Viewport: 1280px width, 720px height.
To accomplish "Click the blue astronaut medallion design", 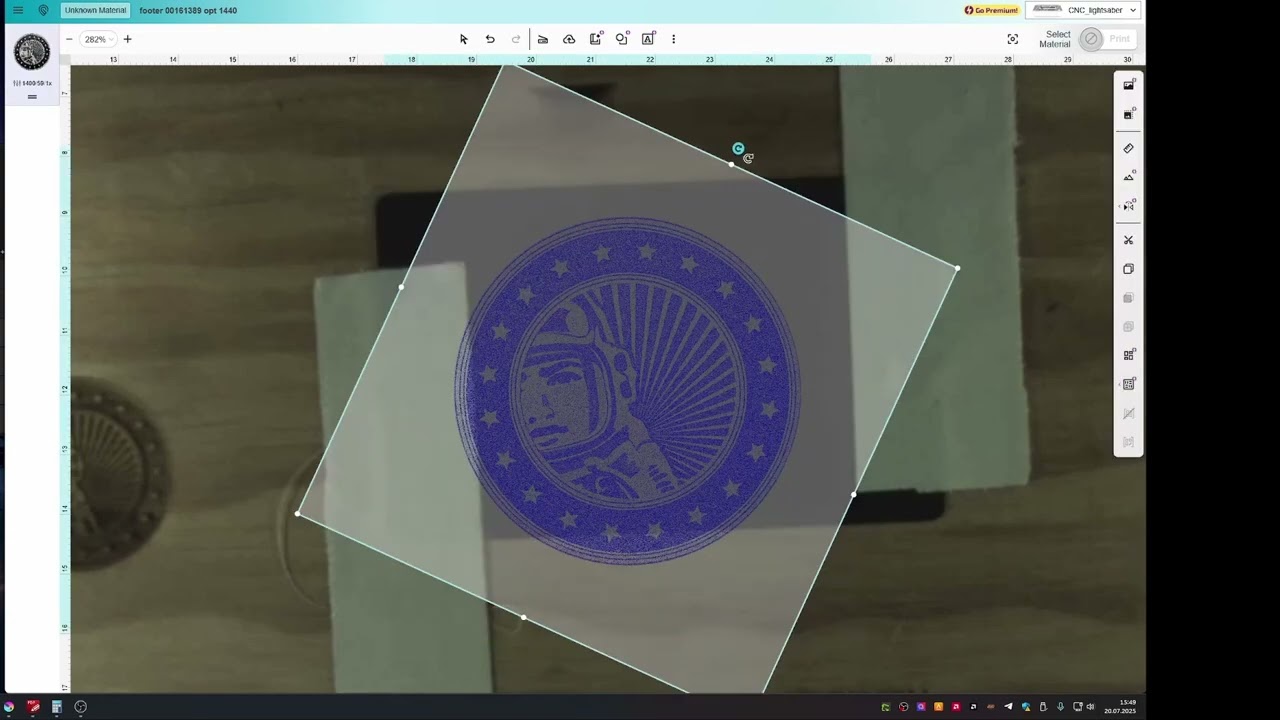I will pos(627,391).
